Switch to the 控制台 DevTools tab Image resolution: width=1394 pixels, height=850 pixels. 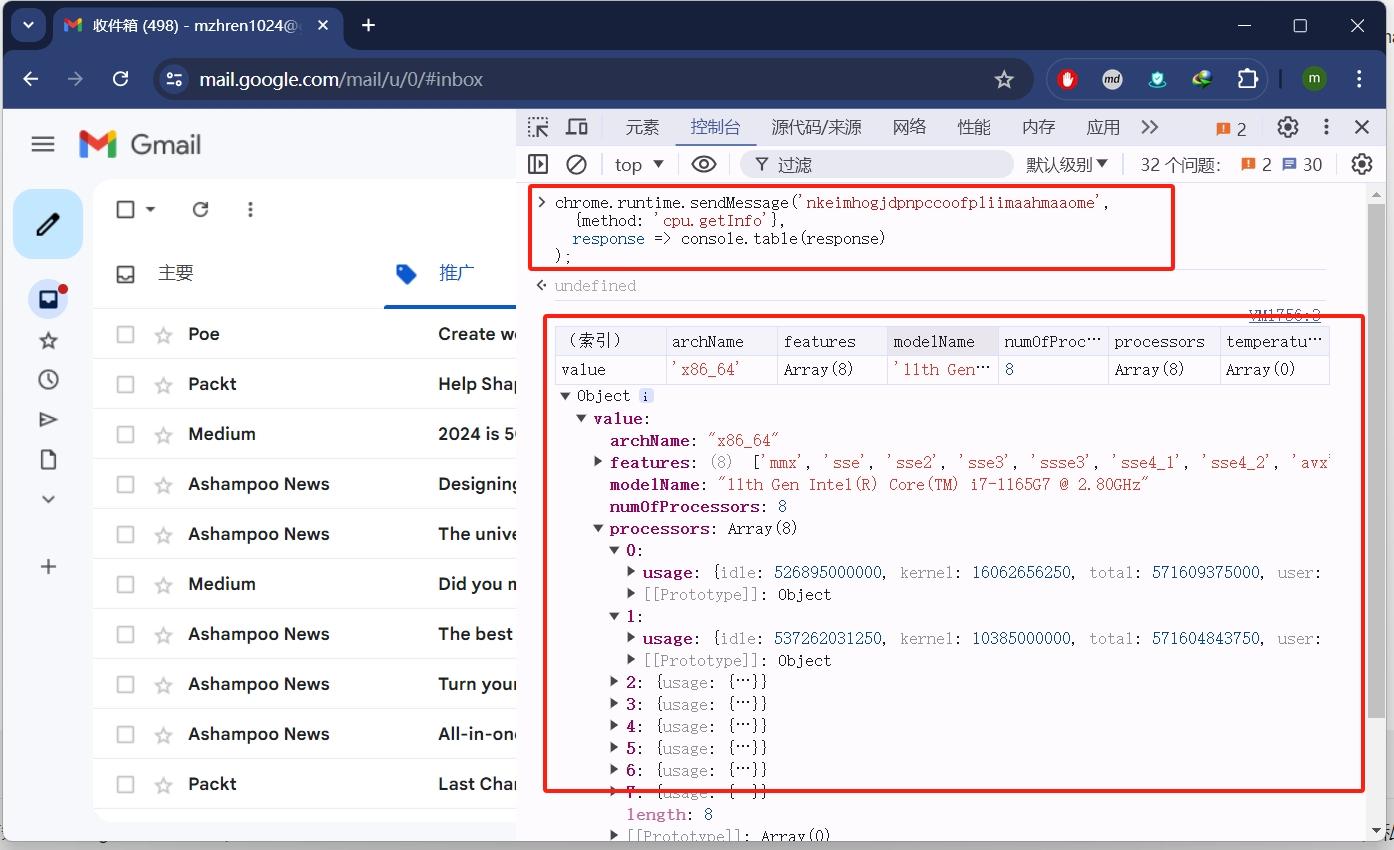[715, 127]
